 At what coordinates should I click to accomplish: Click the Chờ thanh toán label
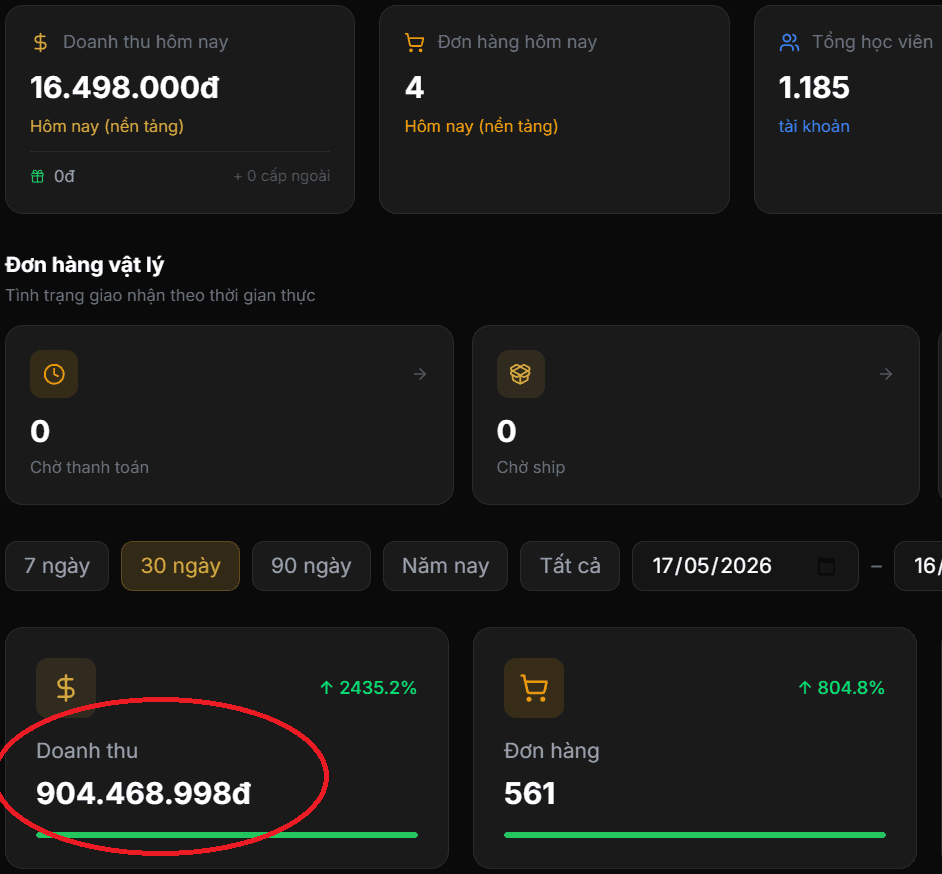click(90, 467)
